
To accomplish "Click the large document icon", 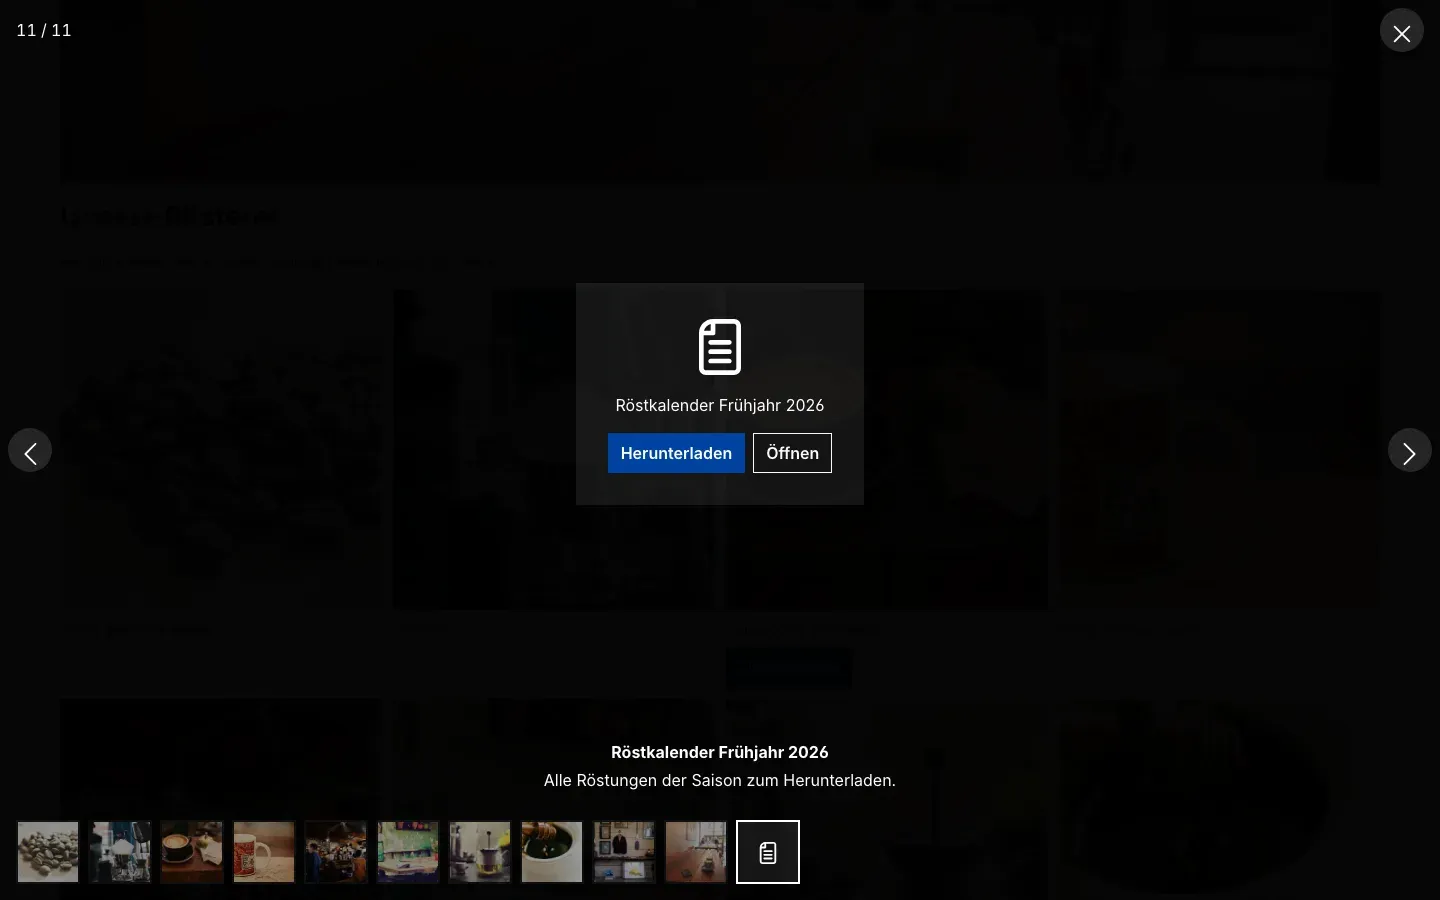I will pyautogui.click(x=720, y=347).
